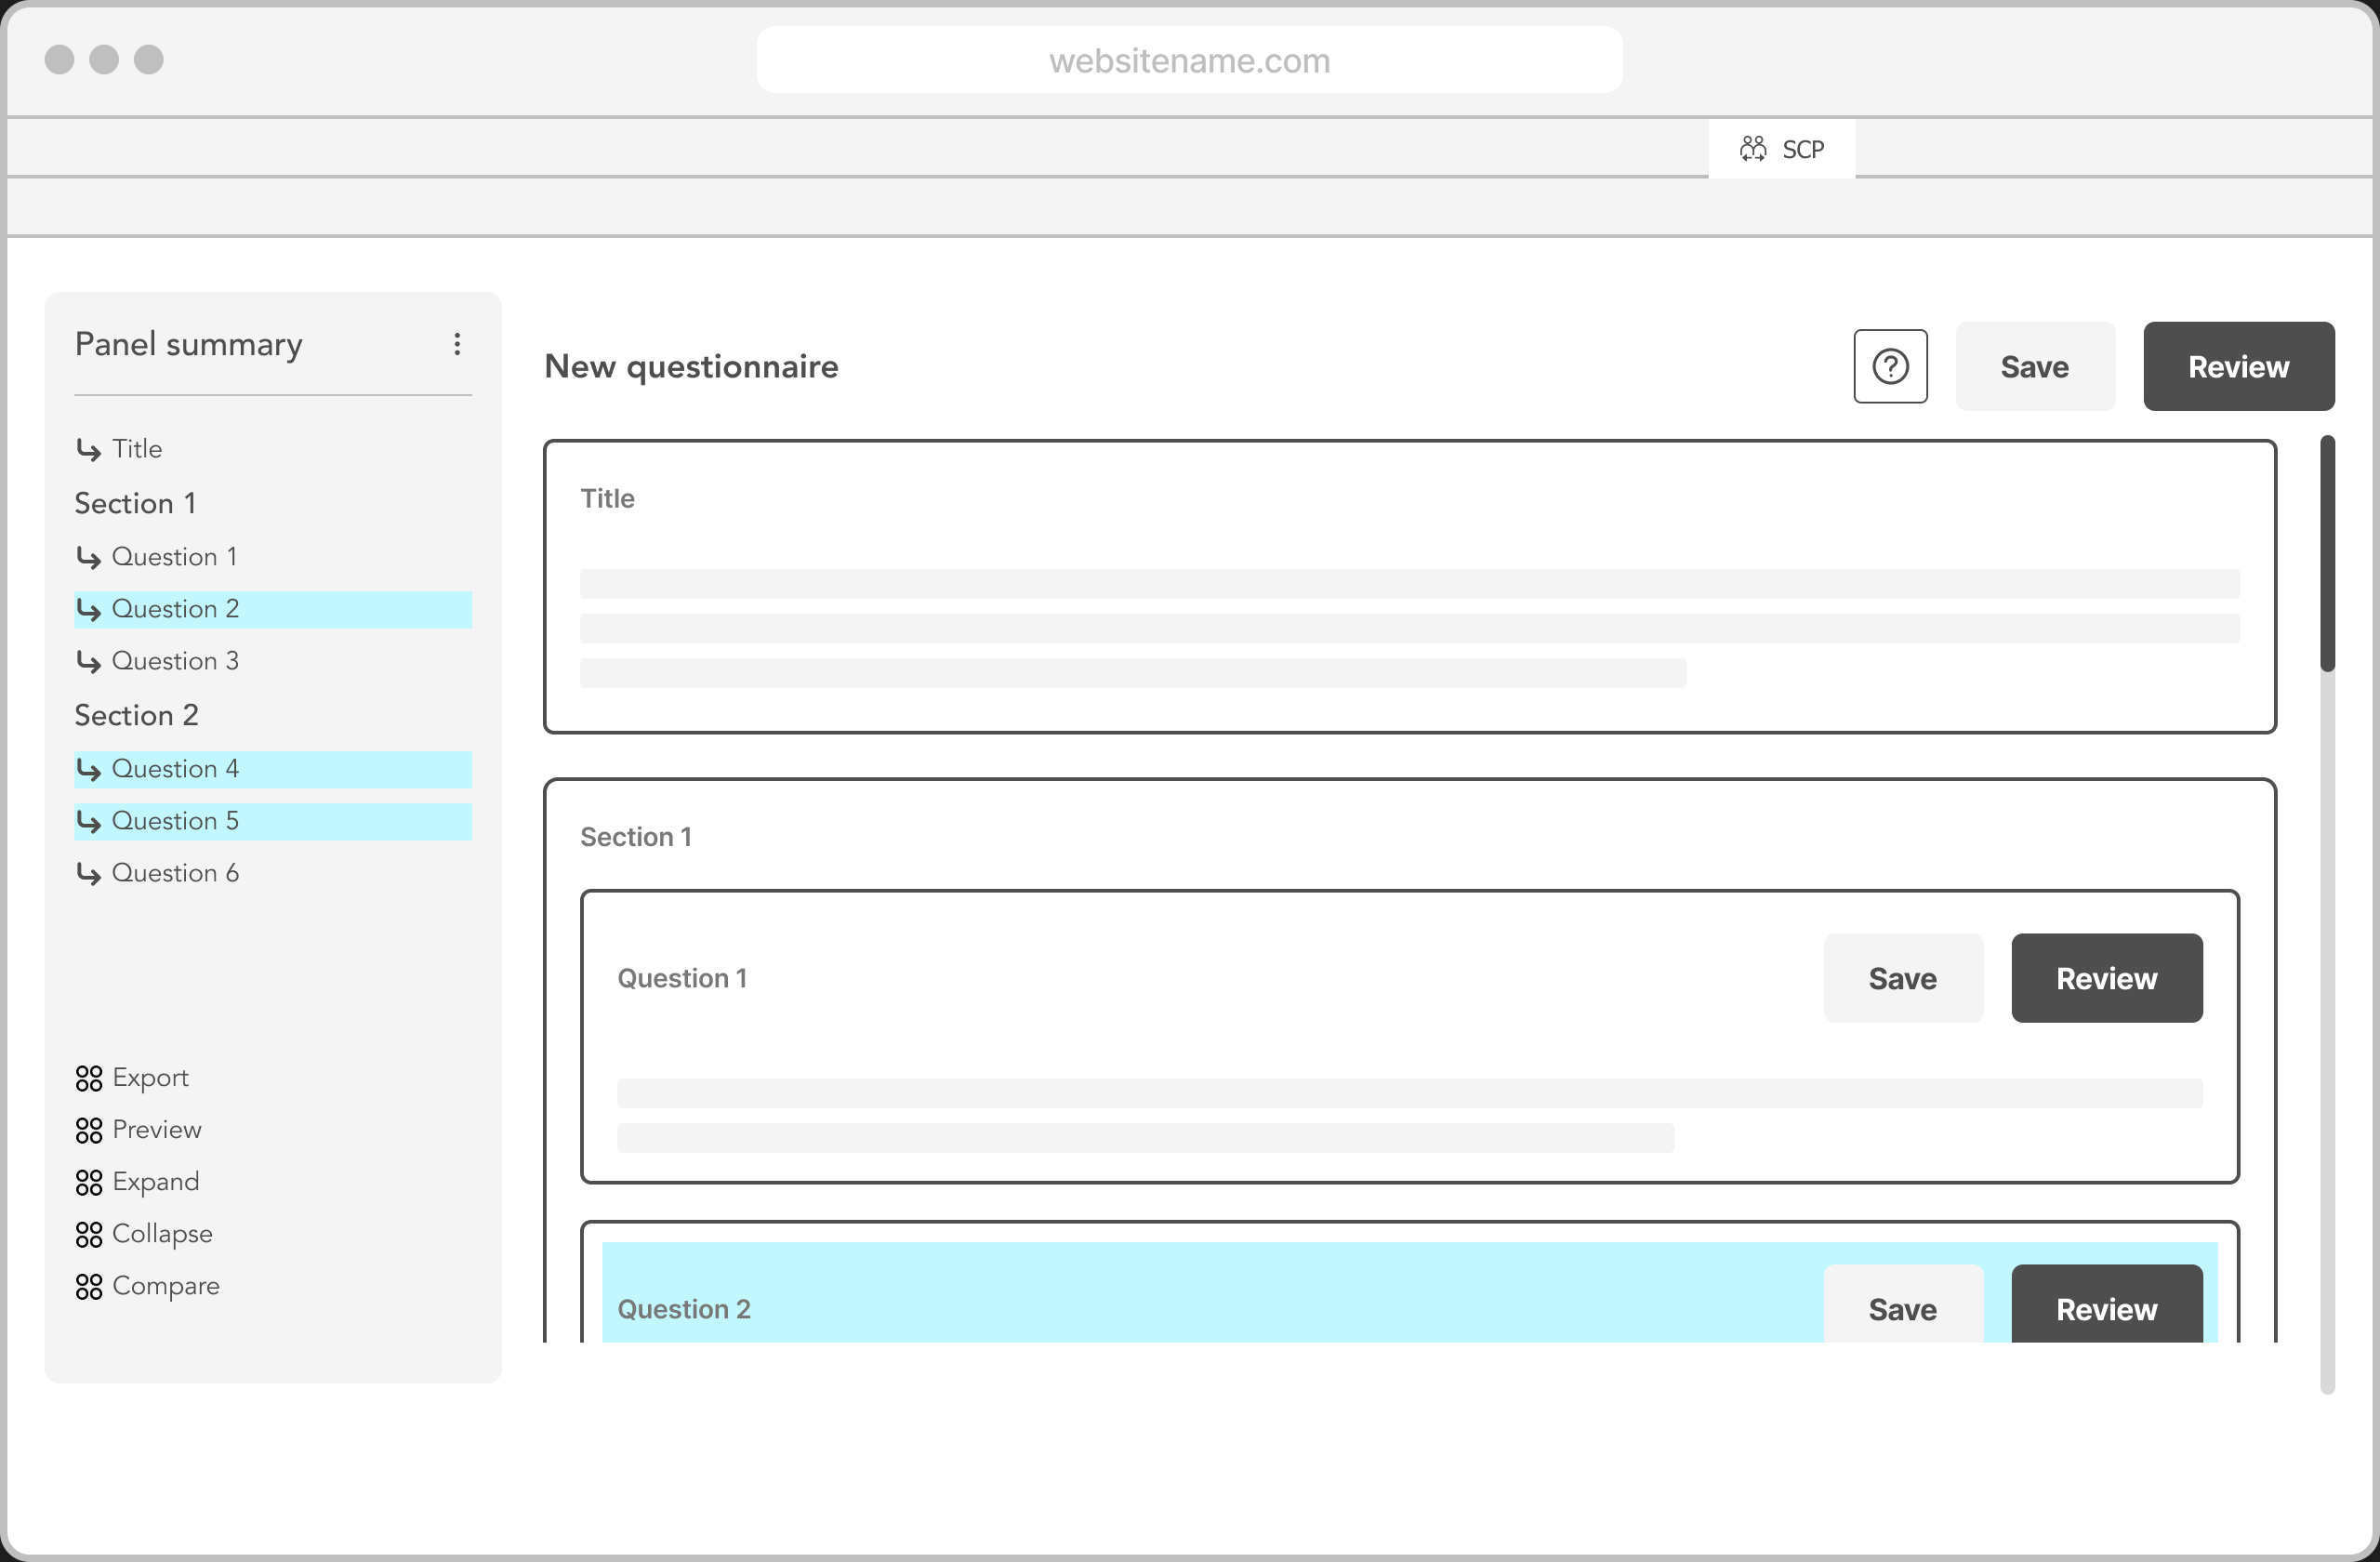Click the Compare label in the sidebar
This screenshot has width=2380, height=1562.
pos(166,1286)
